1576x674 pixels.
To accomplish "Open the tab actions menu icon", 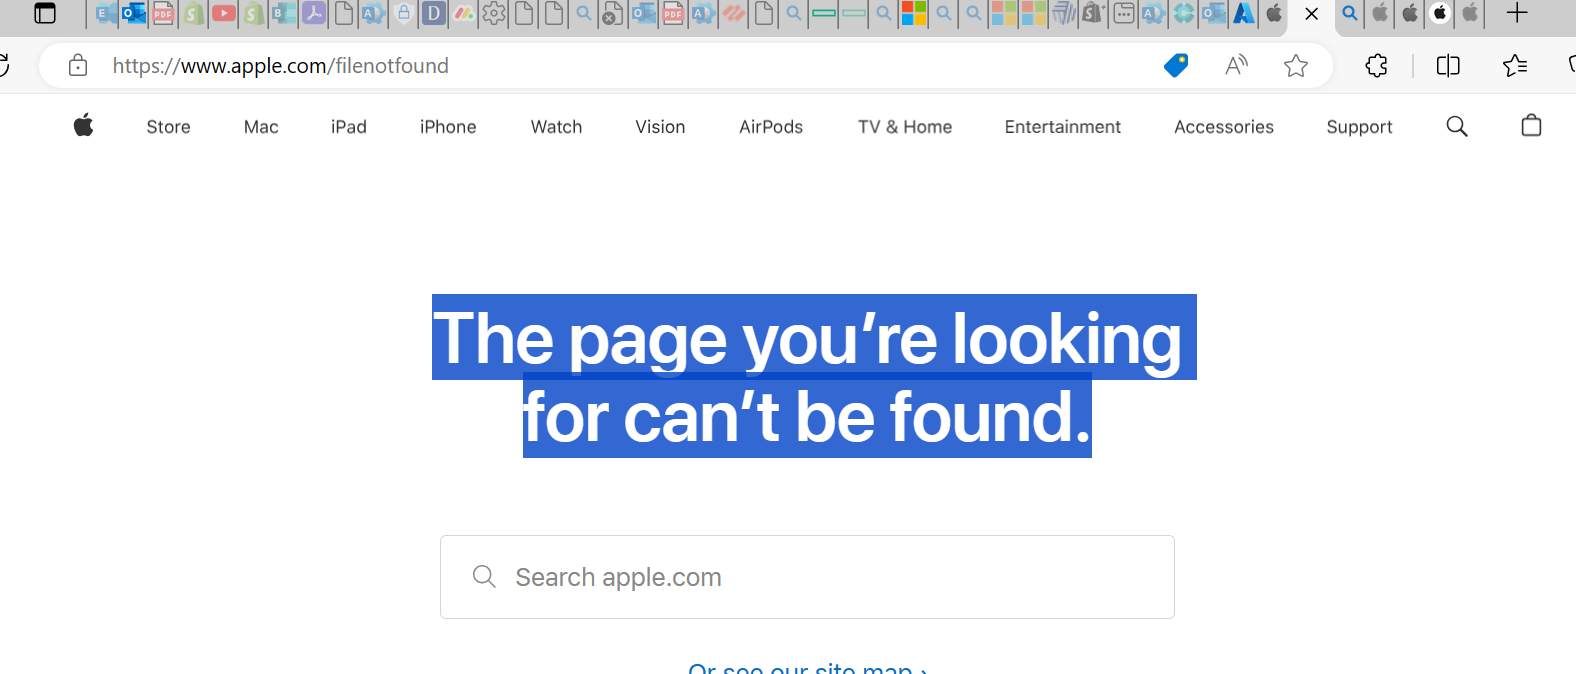I will (x=45, y=14).
